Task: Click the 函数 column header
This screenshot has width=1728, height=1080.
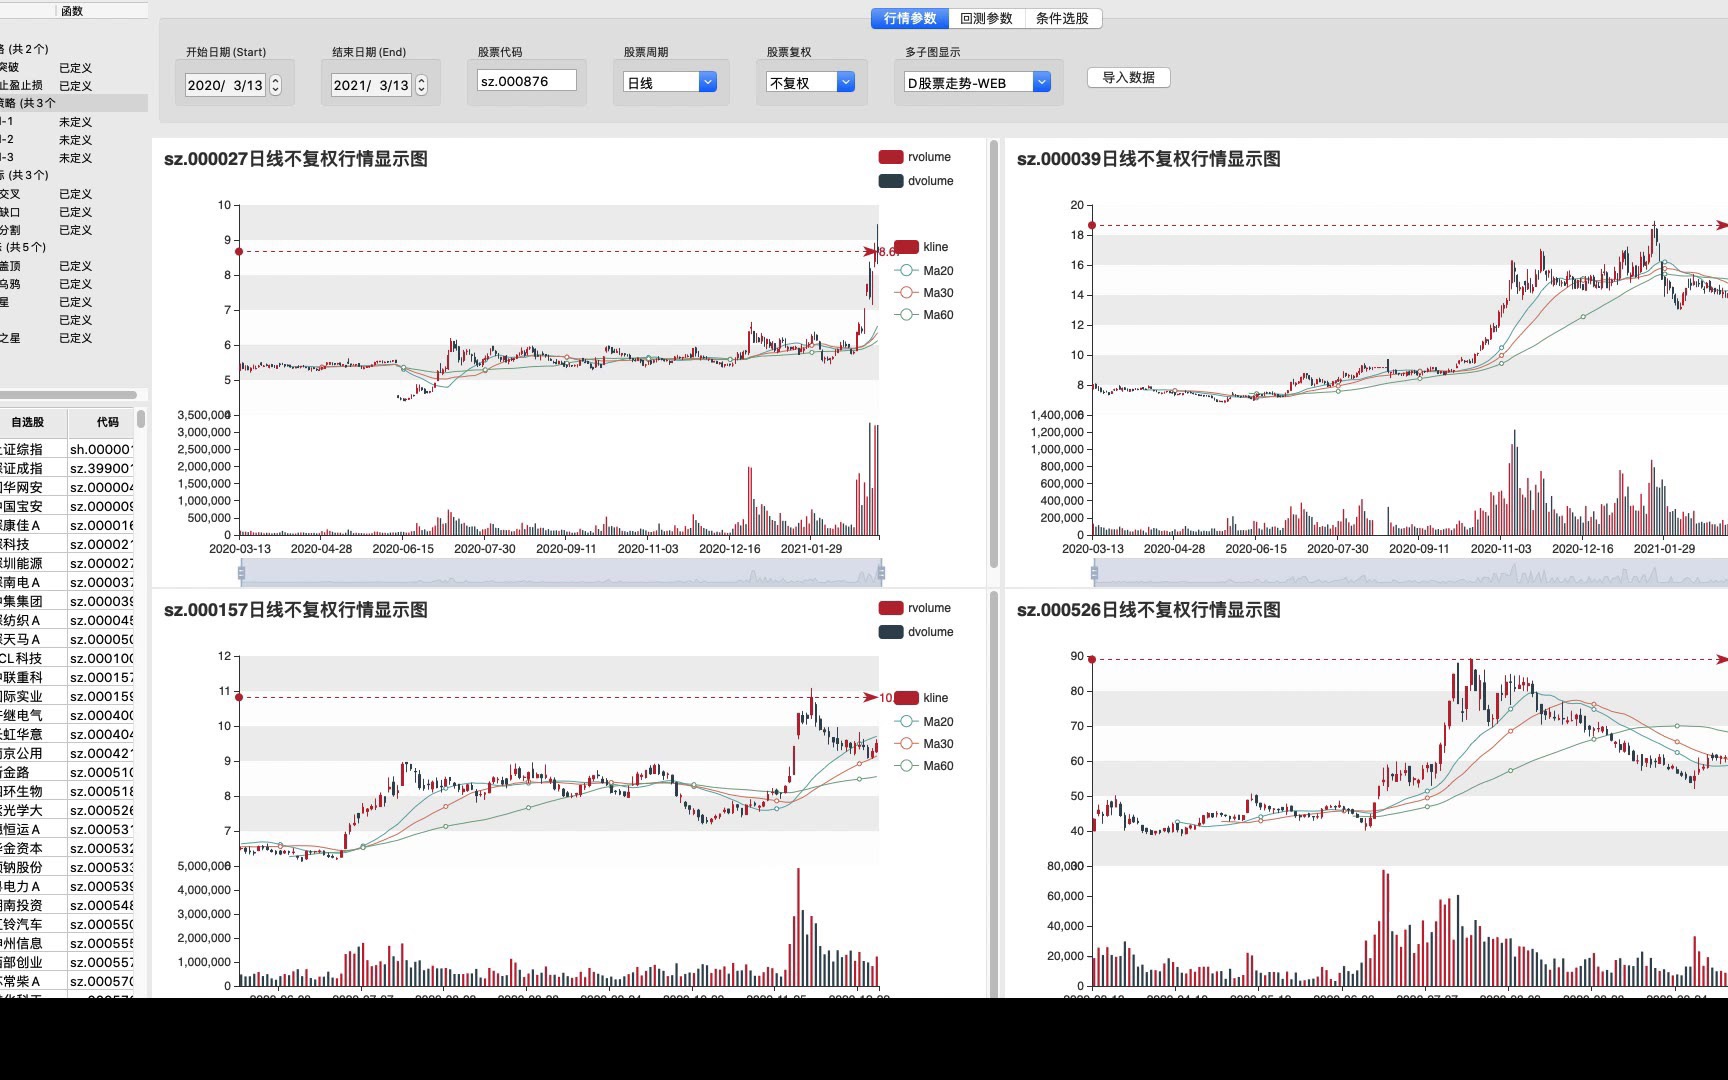Action: point(72,11)
